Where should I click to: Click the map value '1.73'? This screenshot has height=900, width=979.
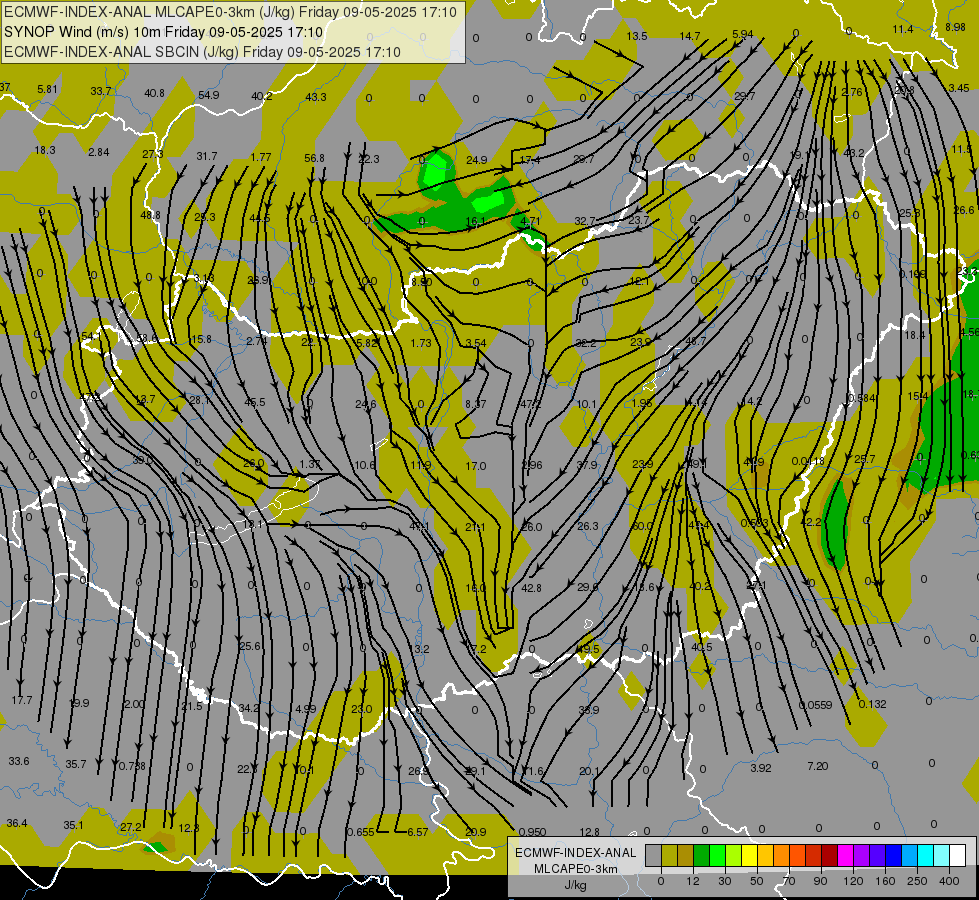click(x=421, y=343)
